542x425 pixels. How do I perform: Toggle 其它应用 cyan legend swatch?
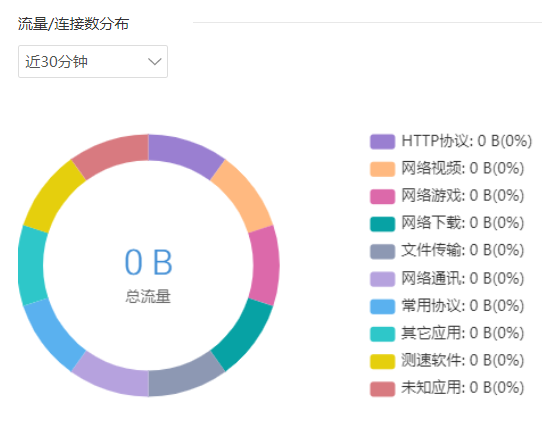tap(382, 334)
